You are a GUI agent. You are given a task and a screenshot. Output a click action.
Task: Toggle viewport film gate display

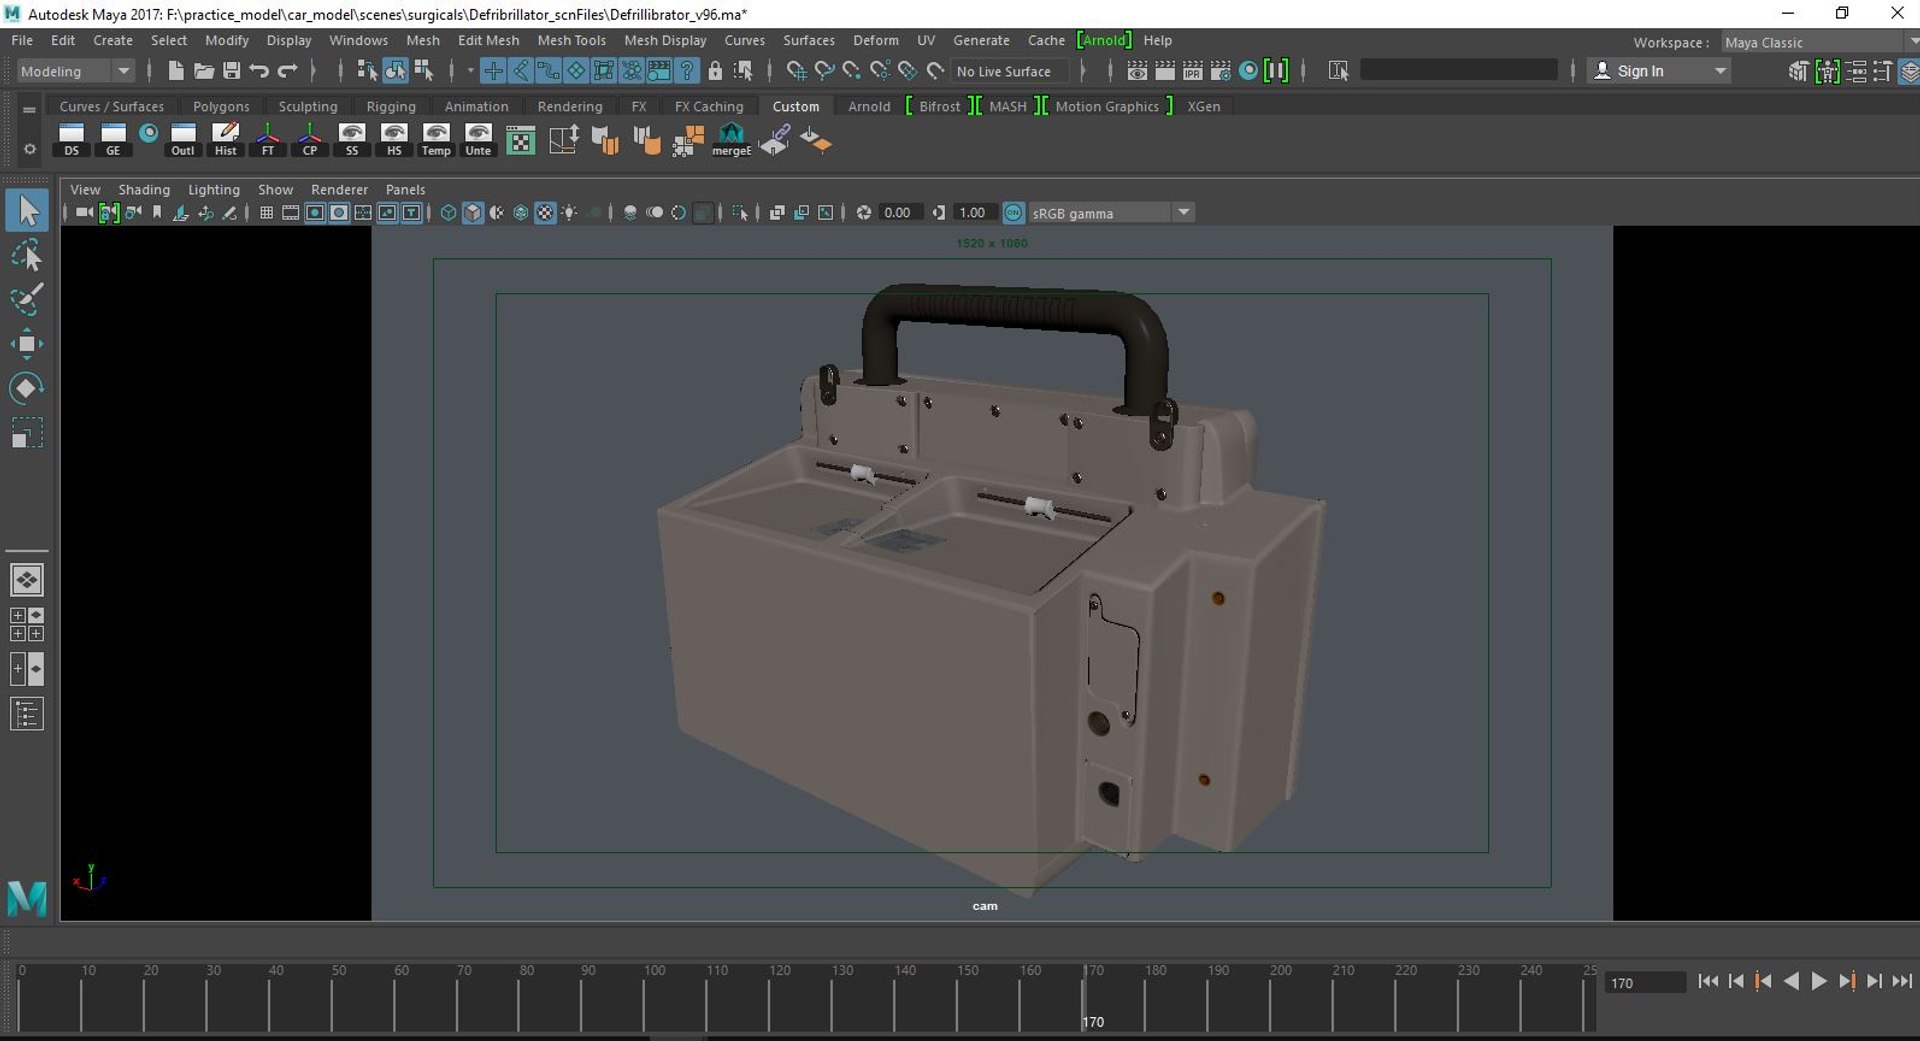(290, 213)
